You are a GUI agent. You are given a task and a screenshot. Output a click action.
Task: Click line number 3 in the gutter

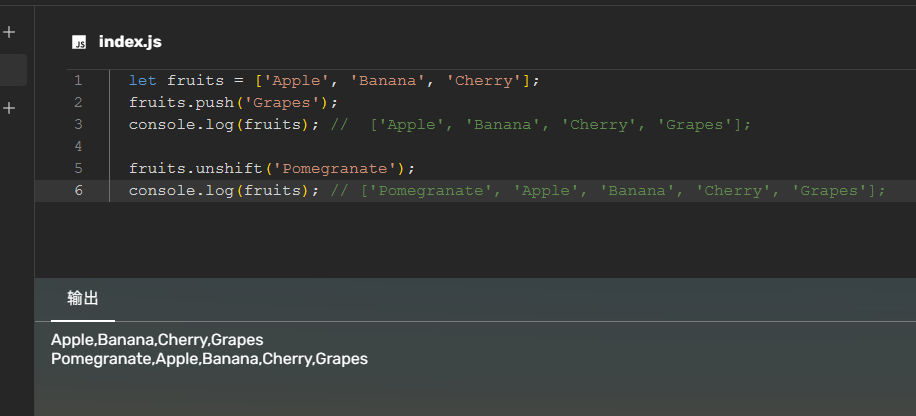click(x=78, y=124)
